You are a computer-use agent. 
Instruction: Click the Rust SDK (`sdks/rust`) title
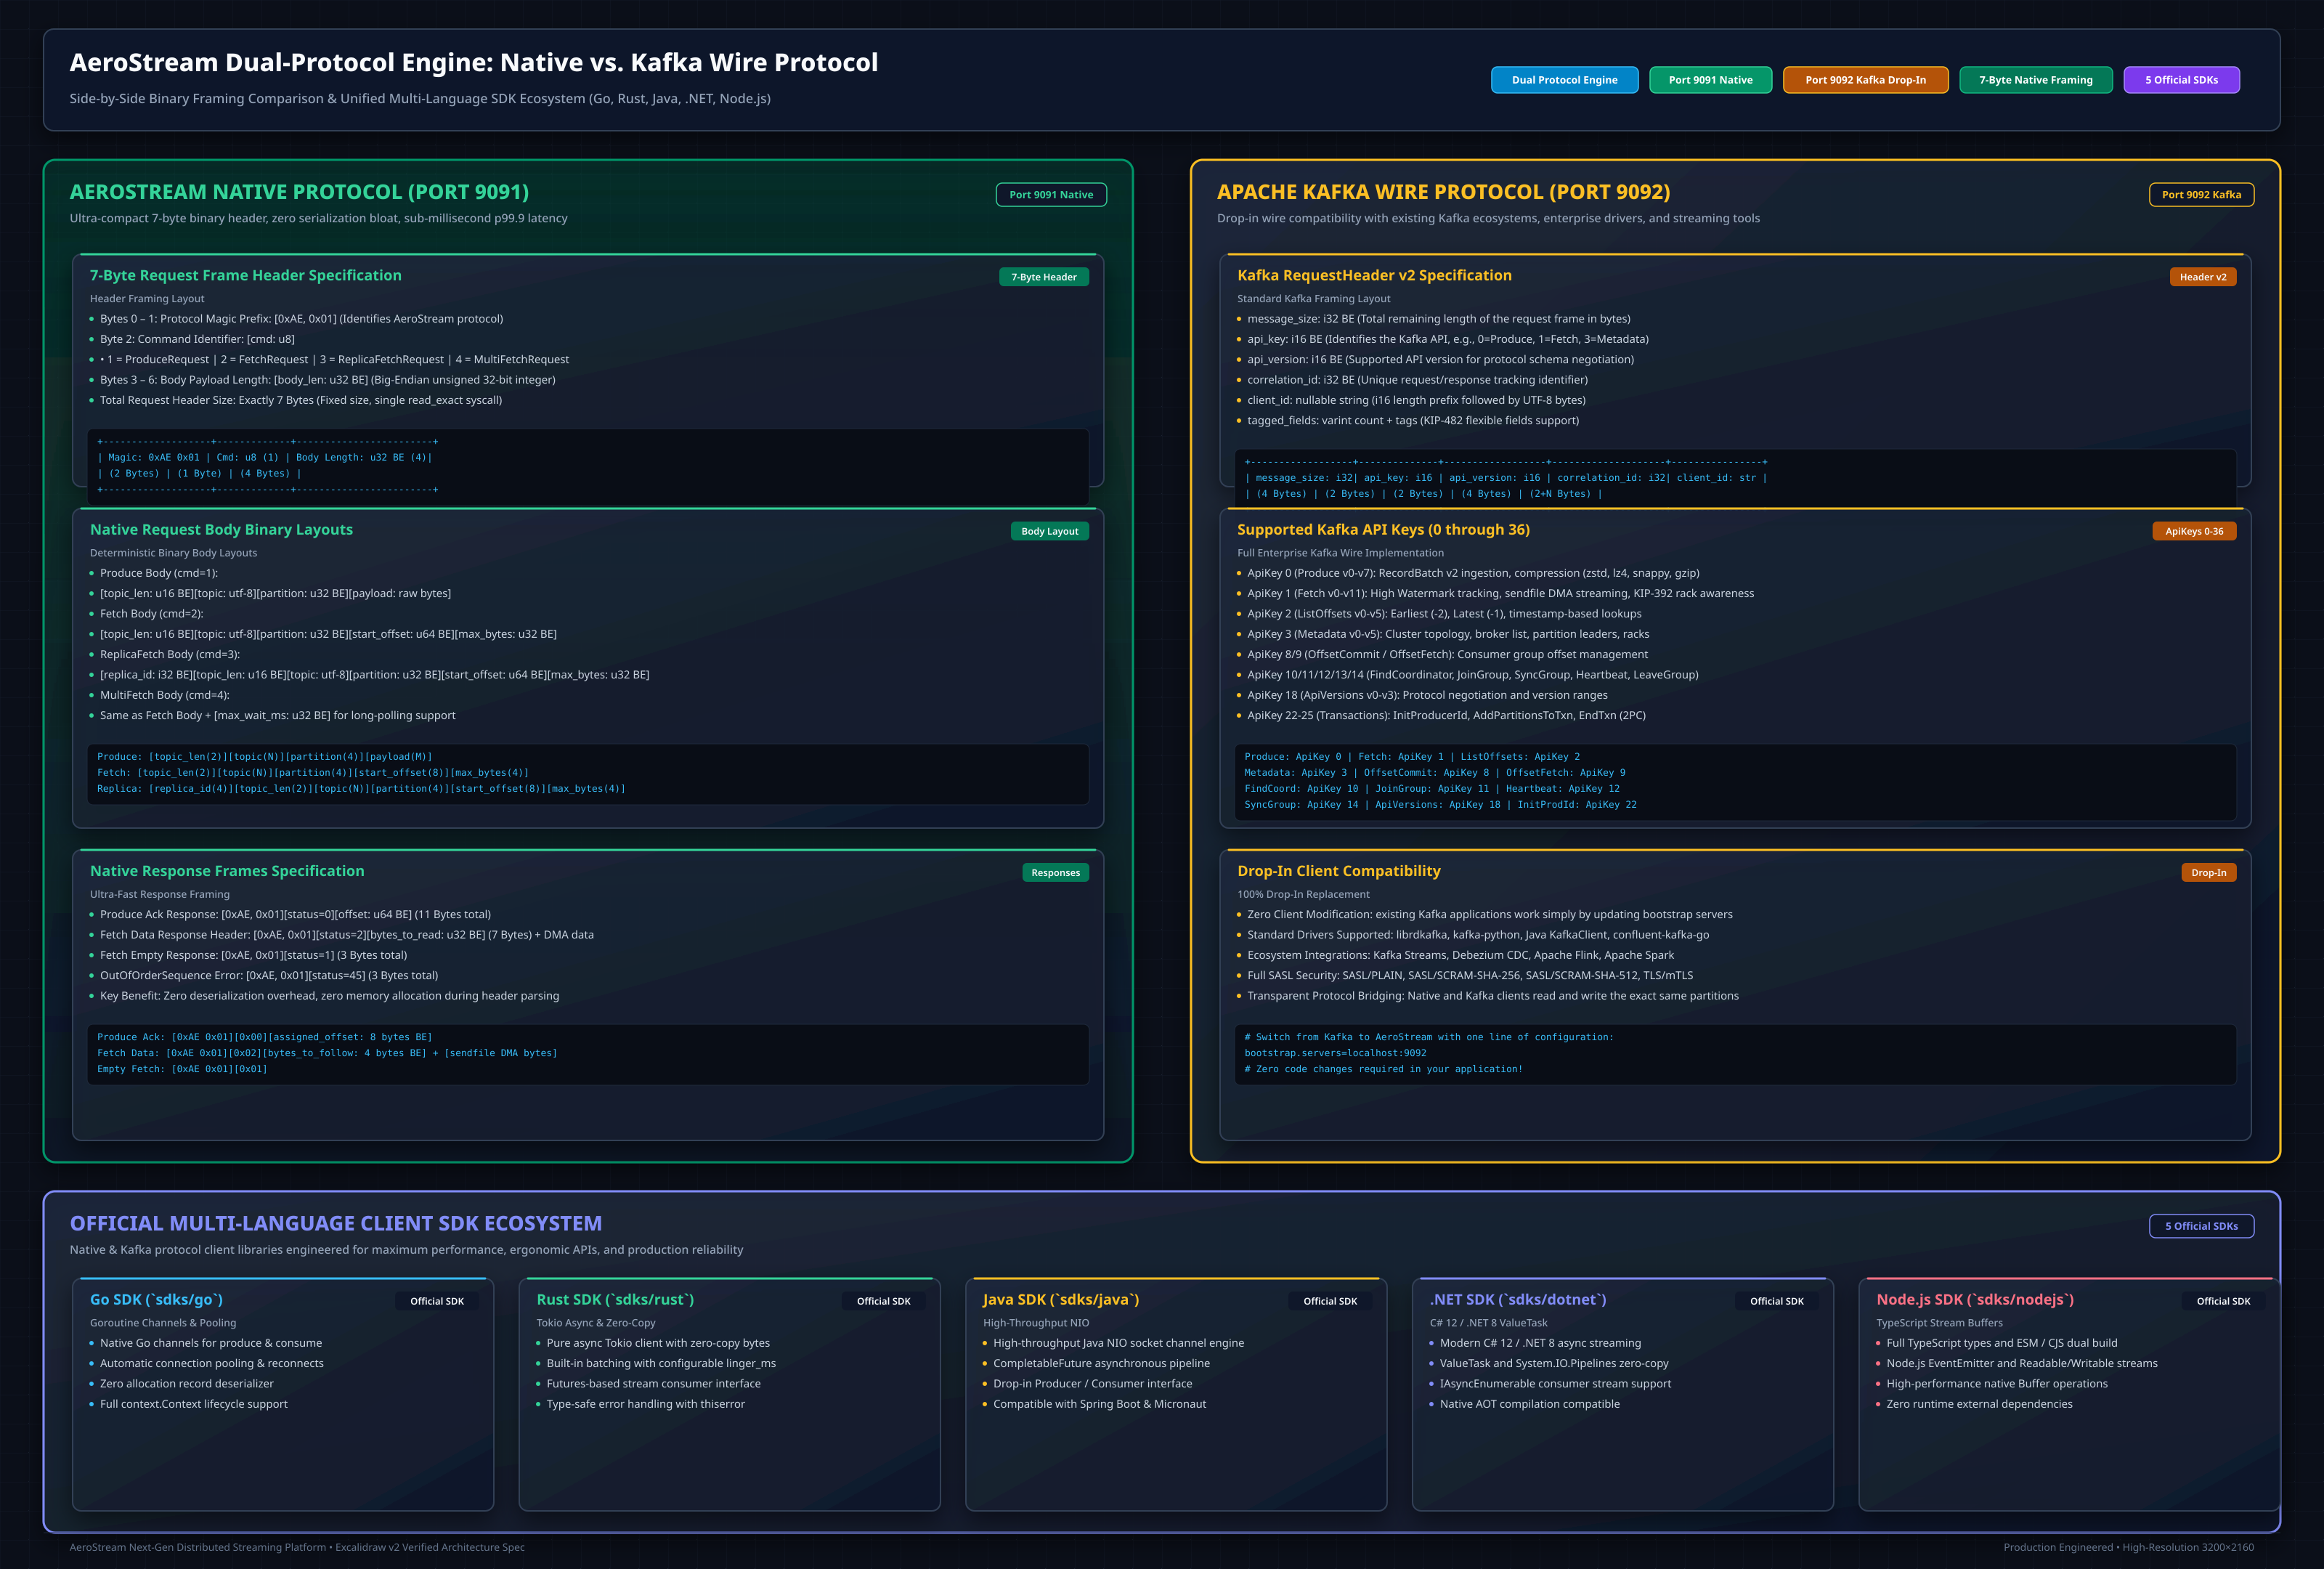point(615,1299)
